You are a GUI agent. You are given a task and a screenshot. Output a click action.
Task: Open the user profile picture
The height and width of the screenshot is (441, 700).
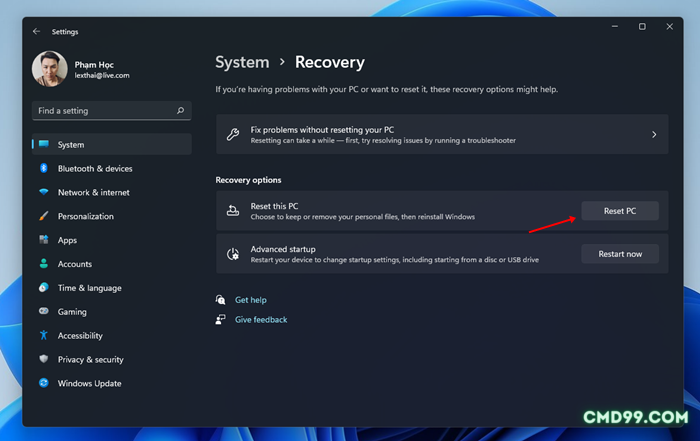click(50, 69)
